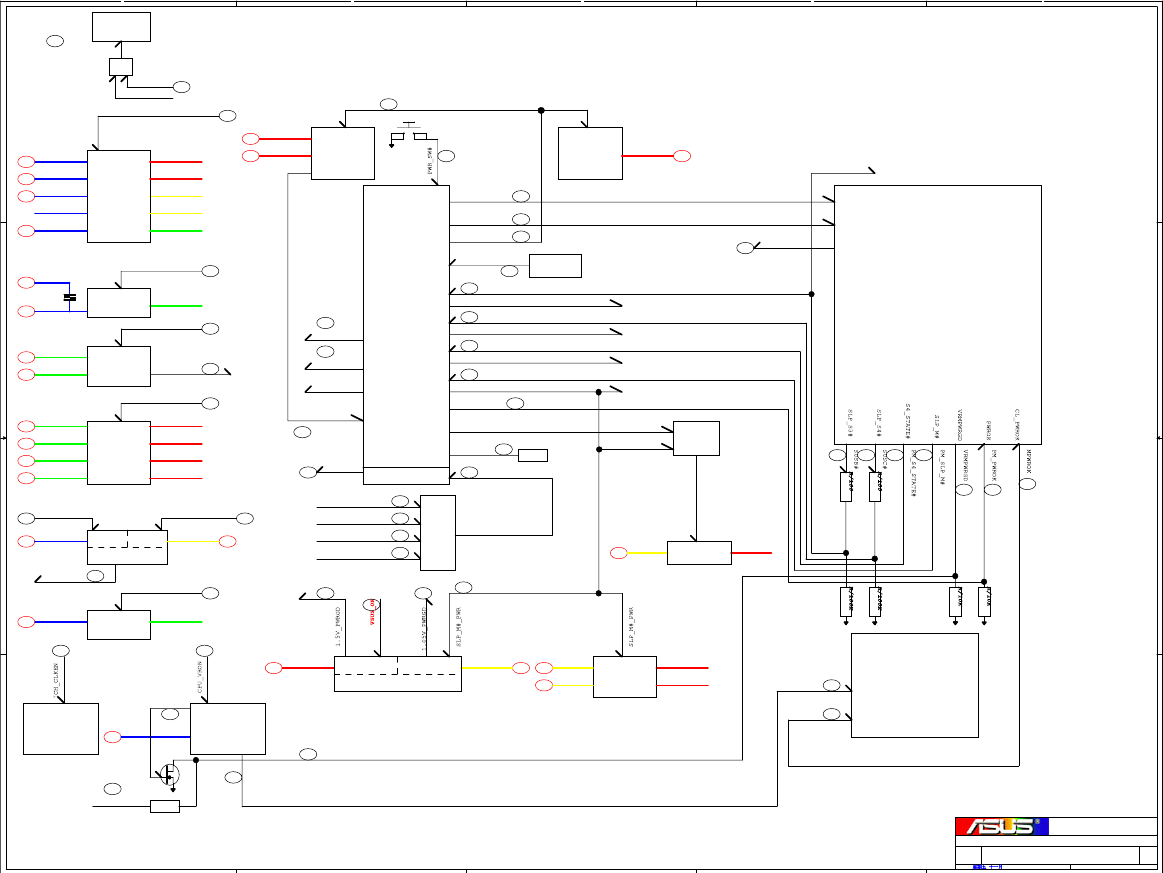Select the push-button switch symbol above PWR_SW#

pyautogui.click(x=409, y=132)
